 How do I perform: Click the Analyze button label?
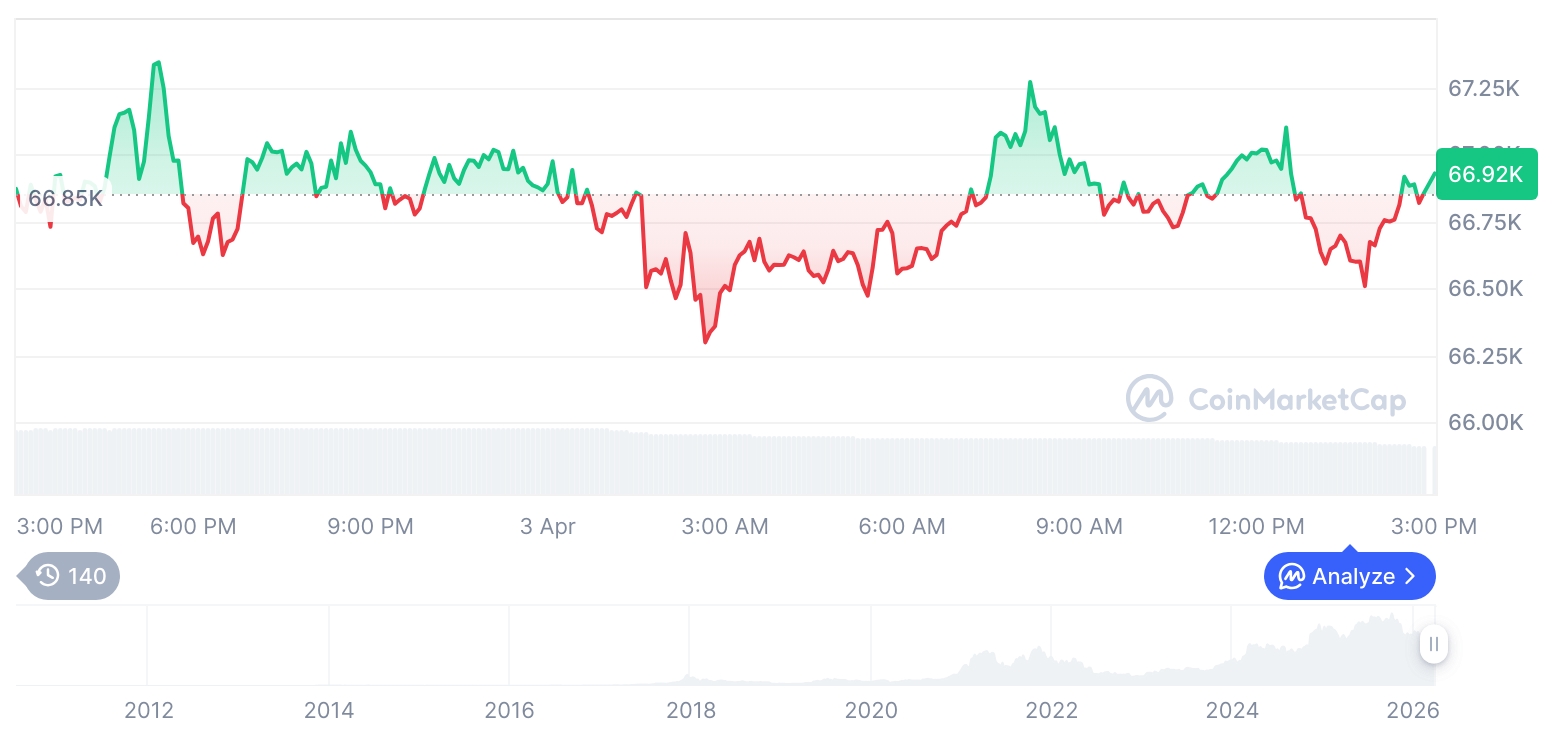pyautogui.click(x=1353, y=576)
